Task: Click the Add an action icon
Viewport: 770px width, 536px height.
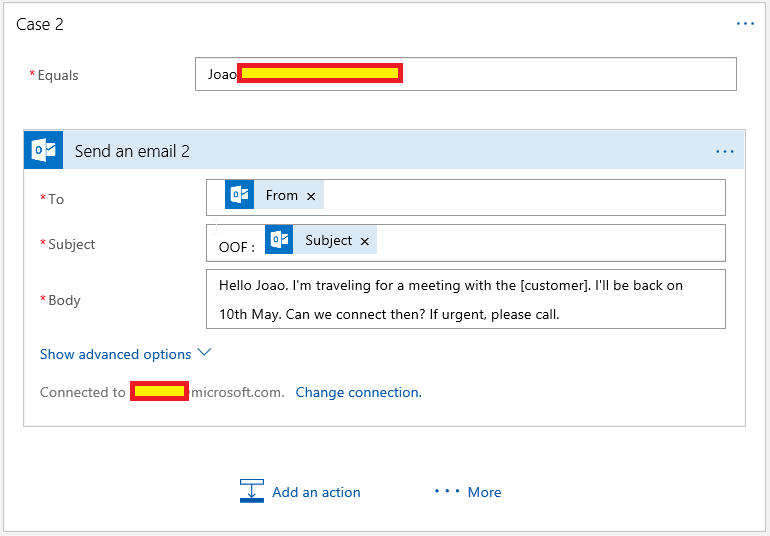Action: (x=251, y=492)
